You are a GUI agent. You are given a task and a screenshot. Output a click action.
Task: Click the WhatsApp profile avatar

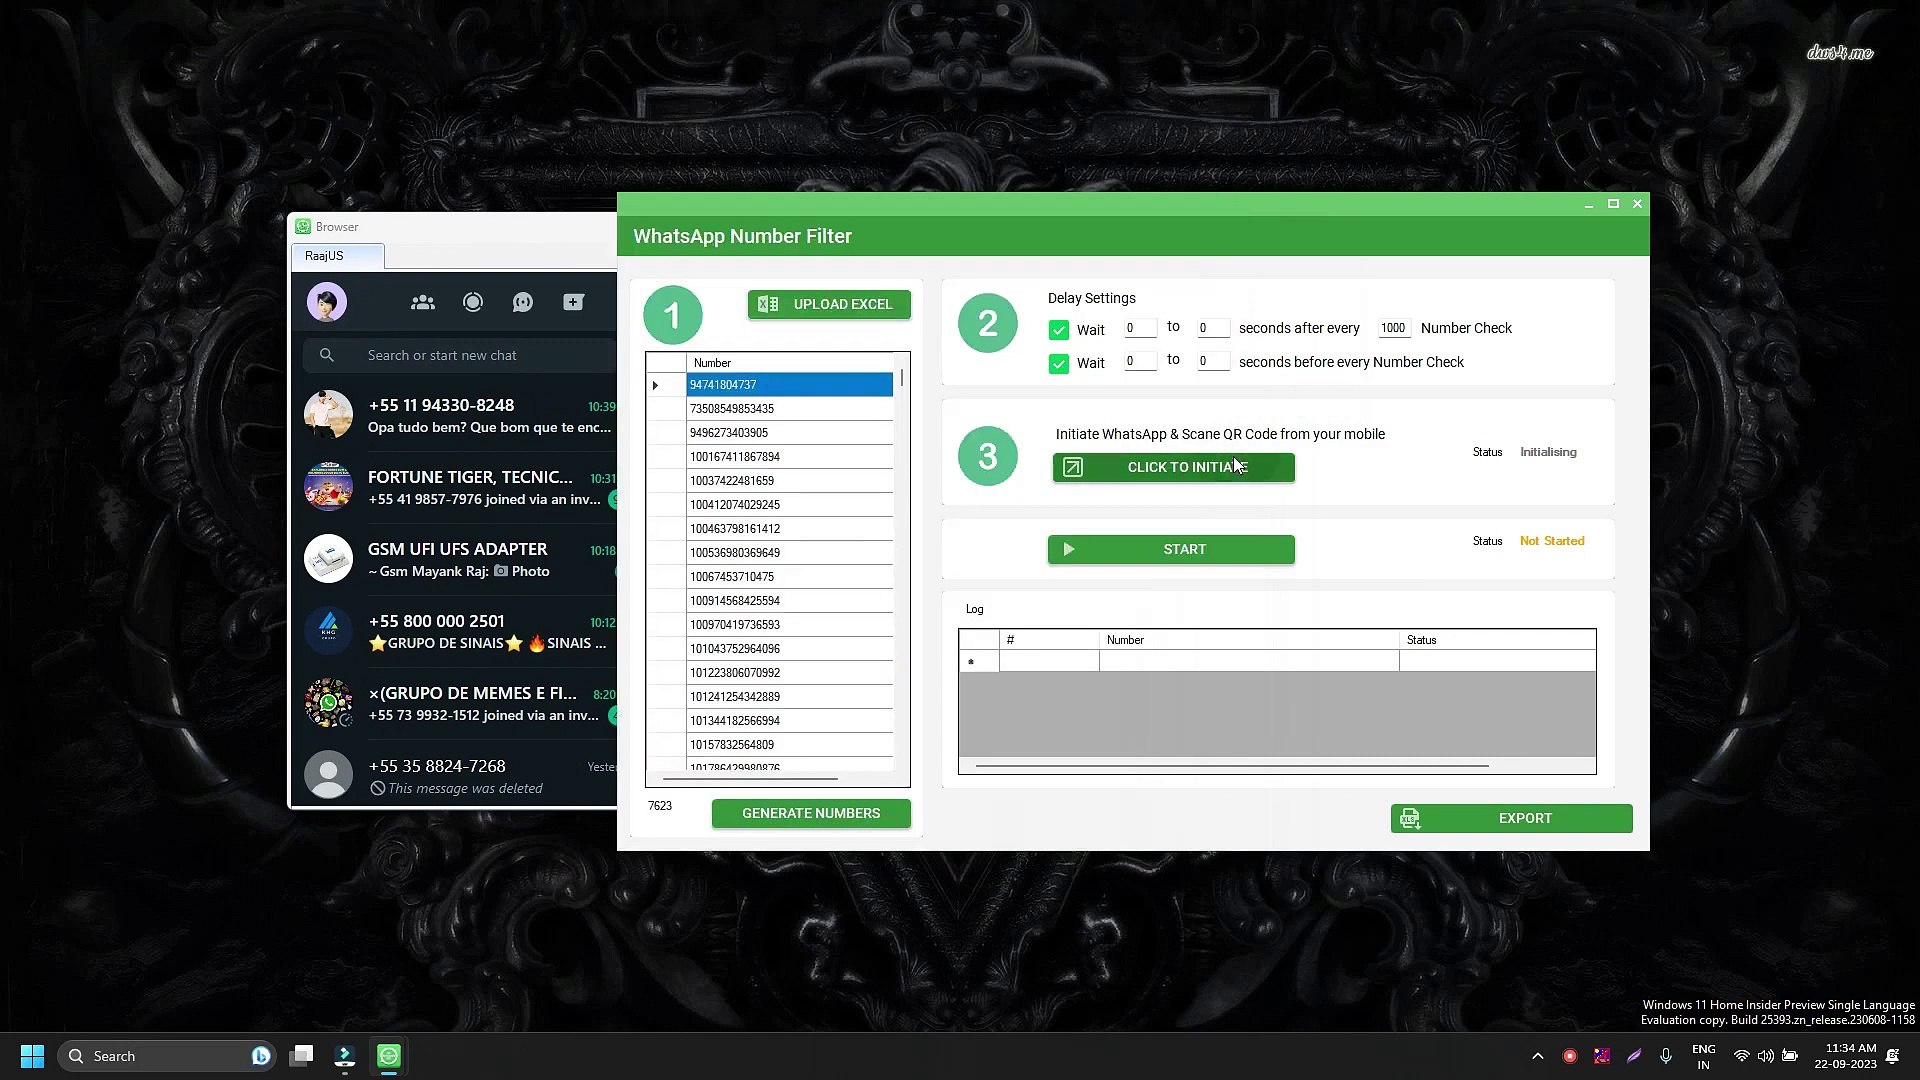[x=327, y=302]
